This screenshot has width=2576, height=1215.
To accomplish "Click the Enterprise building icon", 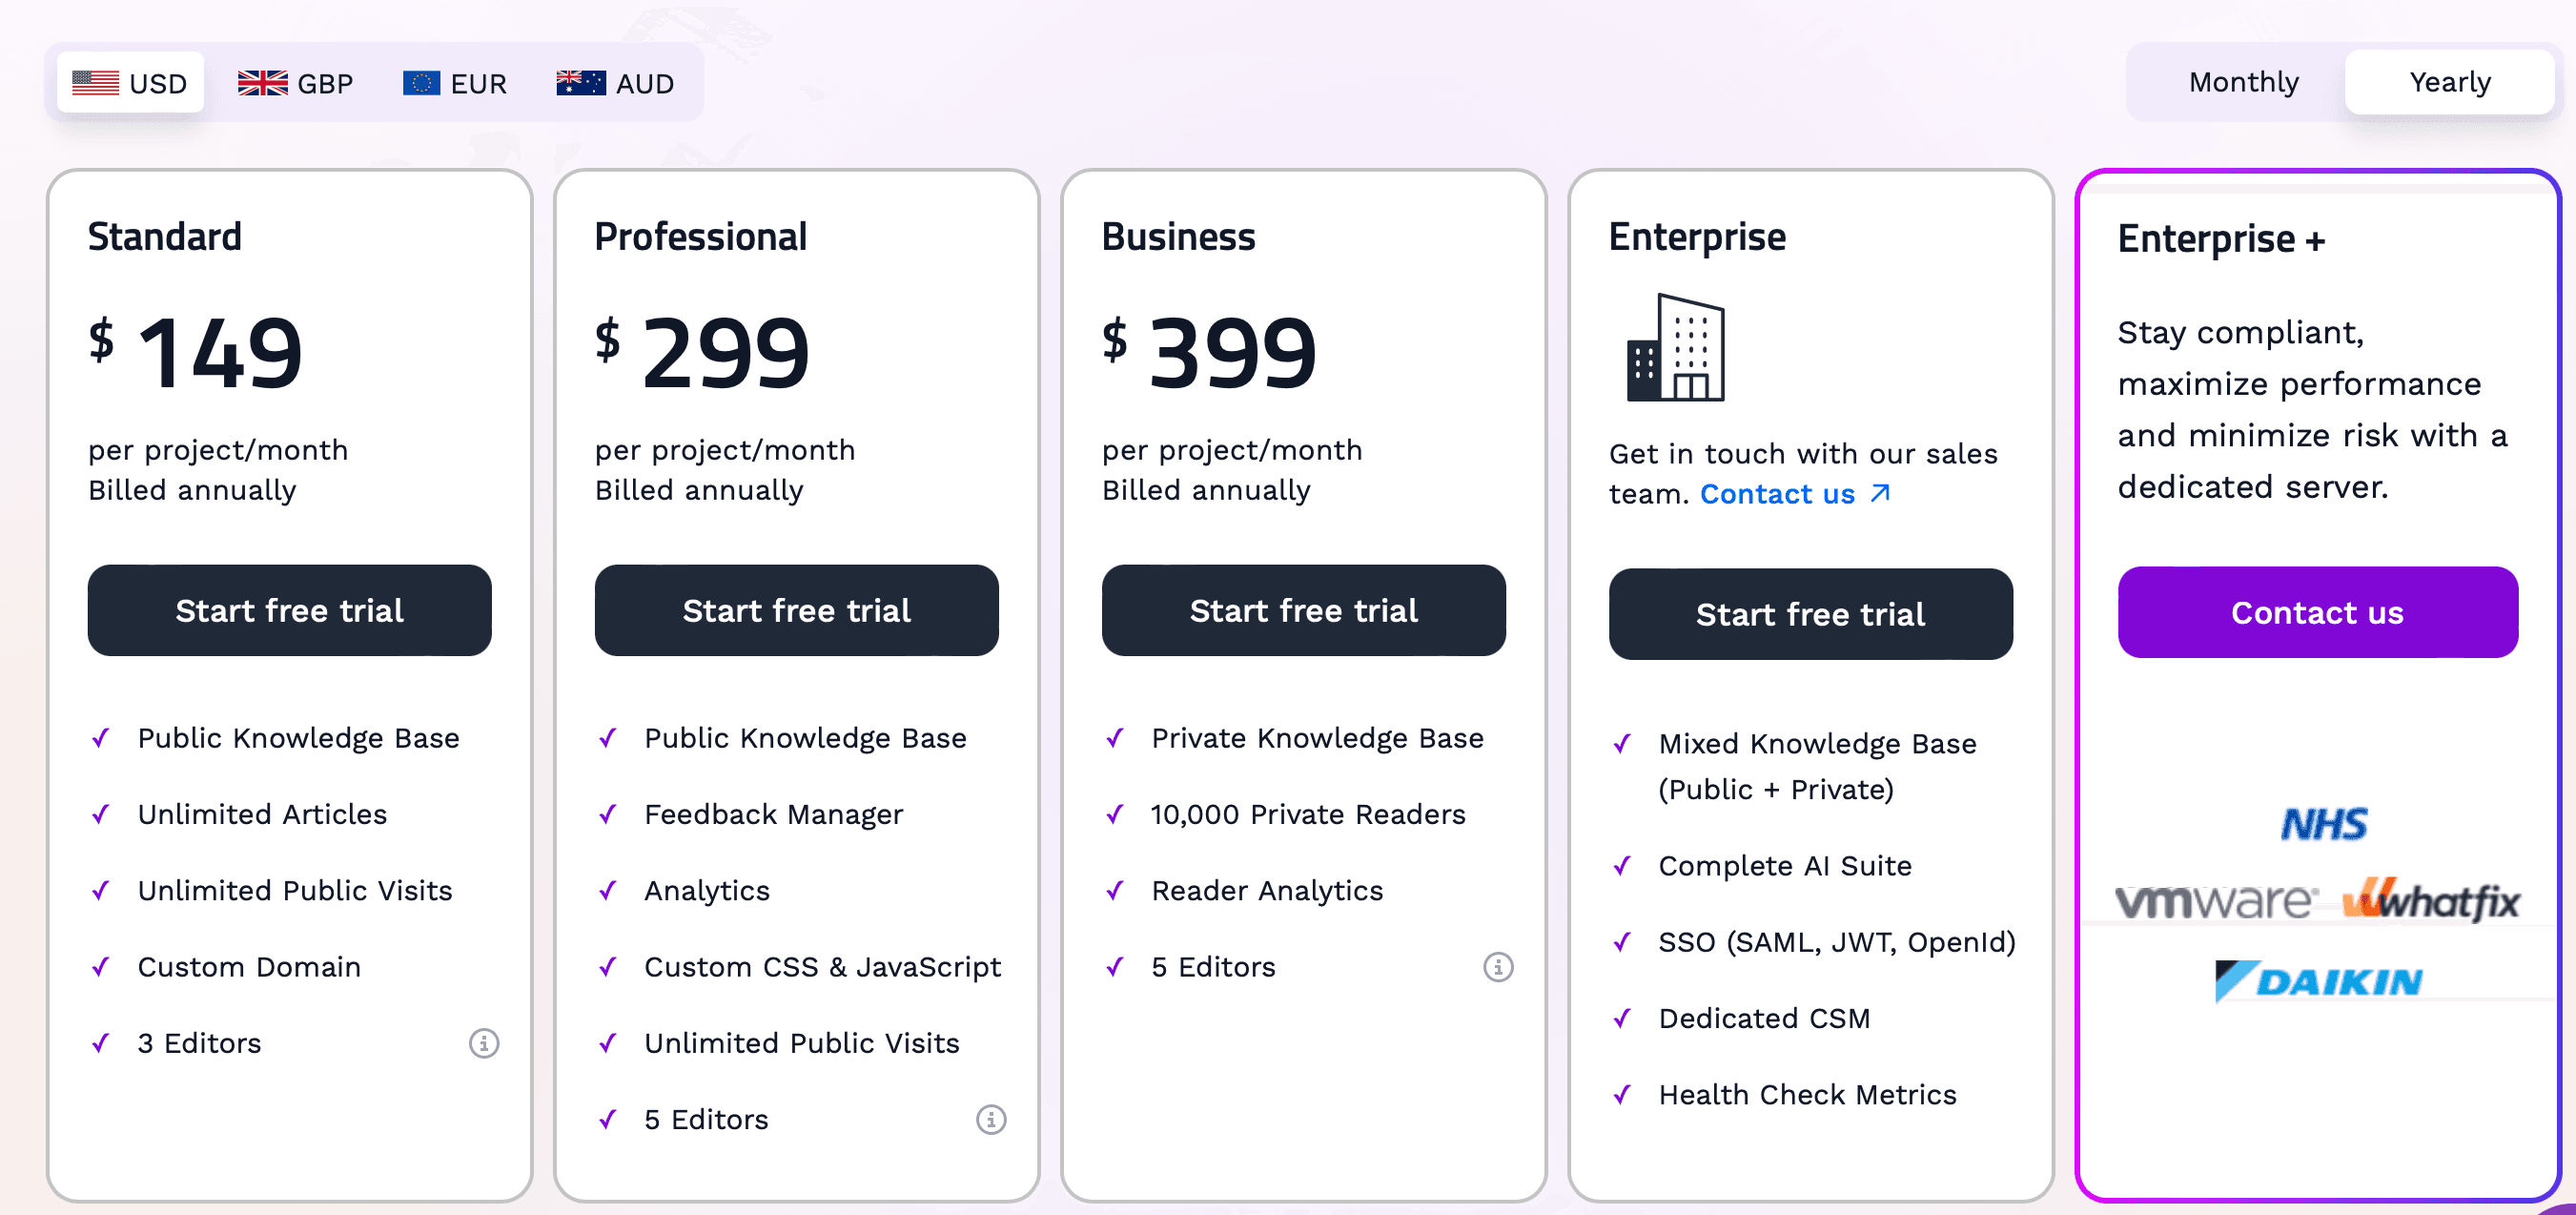I will tap(1676, 348).
